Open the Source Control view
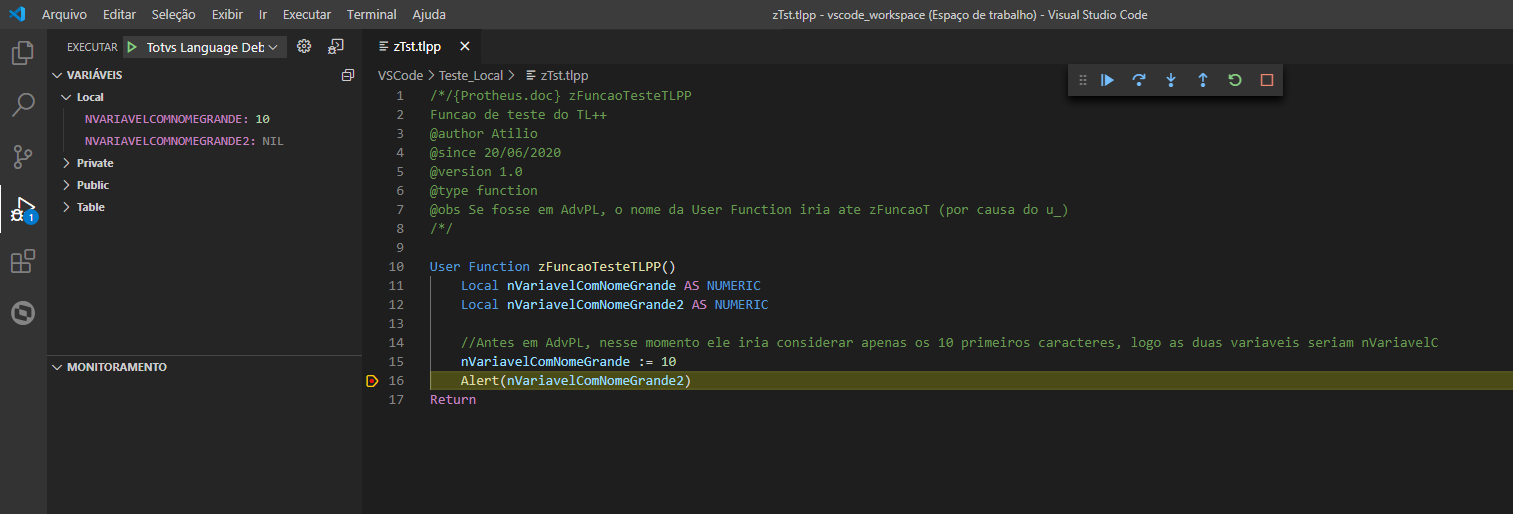 (23, 156)
